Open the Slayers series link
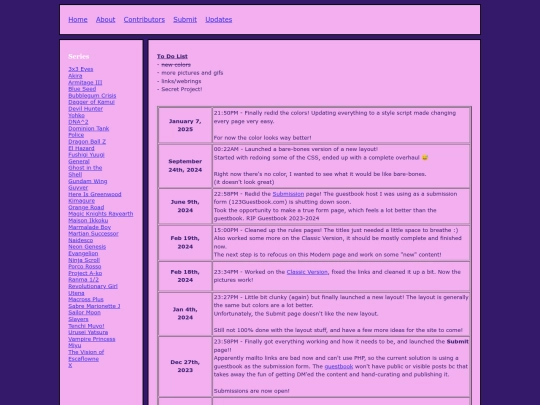Viewport: 540px width, 405px height. pyautogui.click(x=78, y=319)
